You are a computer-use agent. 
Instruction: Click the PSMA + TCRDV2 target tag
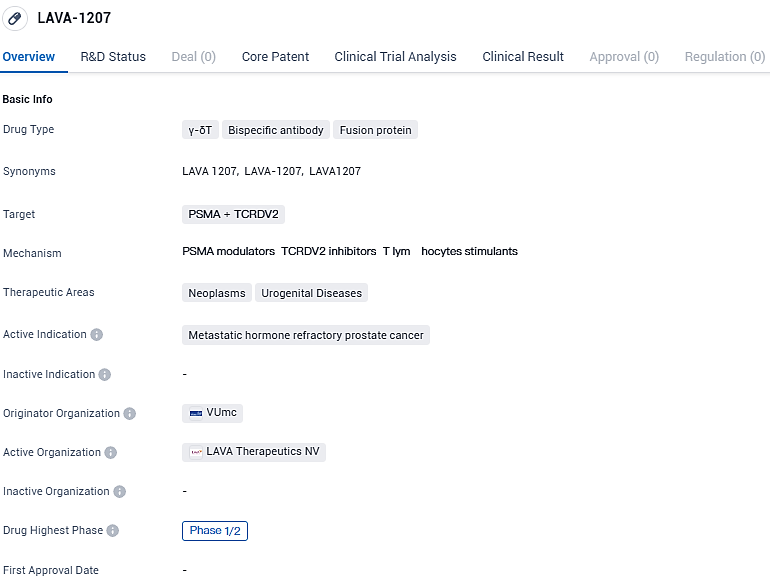(233, 214)
